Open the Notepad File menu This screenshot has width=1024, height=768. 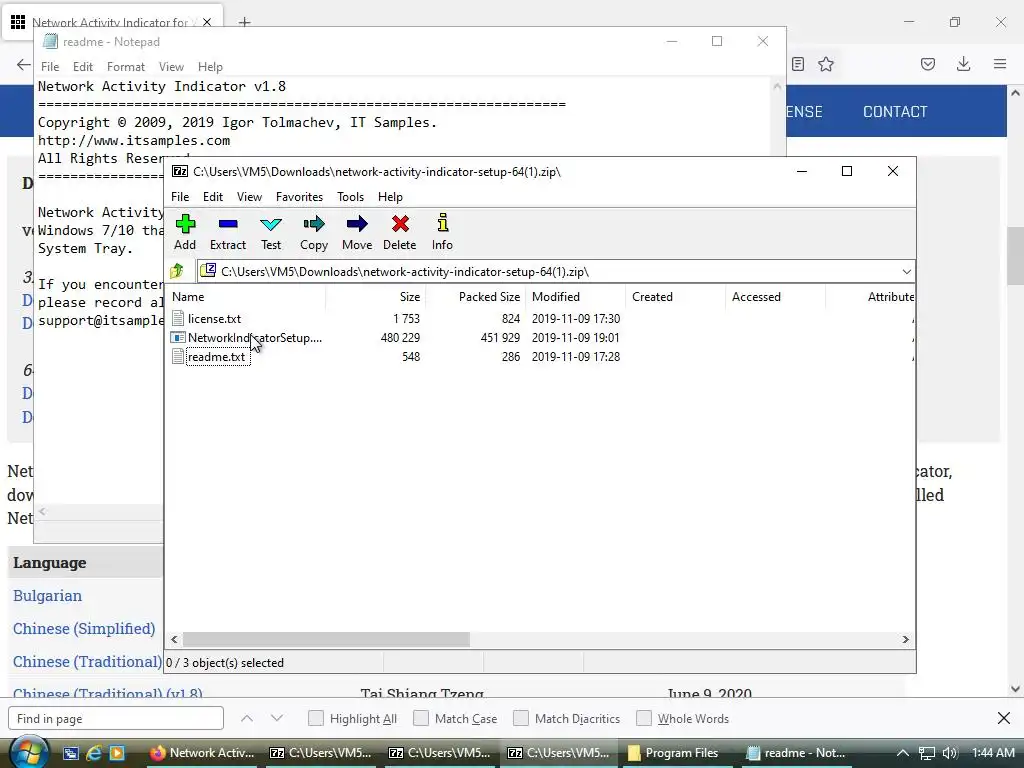50,67
